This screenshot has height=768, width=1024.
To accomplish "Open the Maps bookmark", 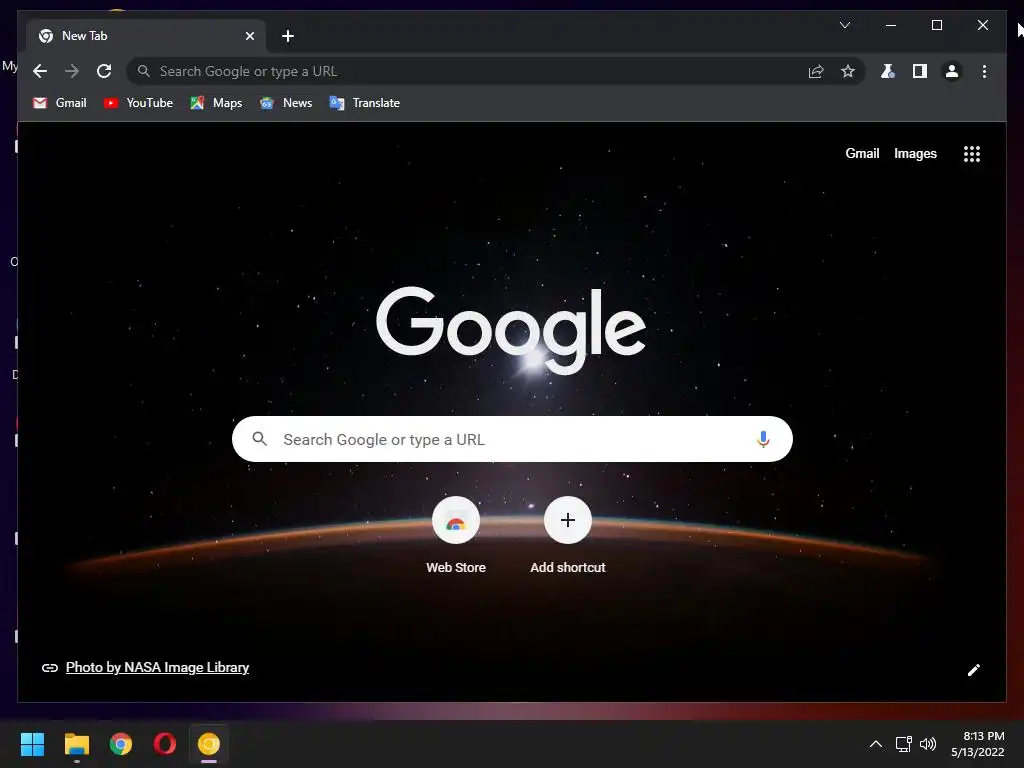I will [x=216, y=103].
